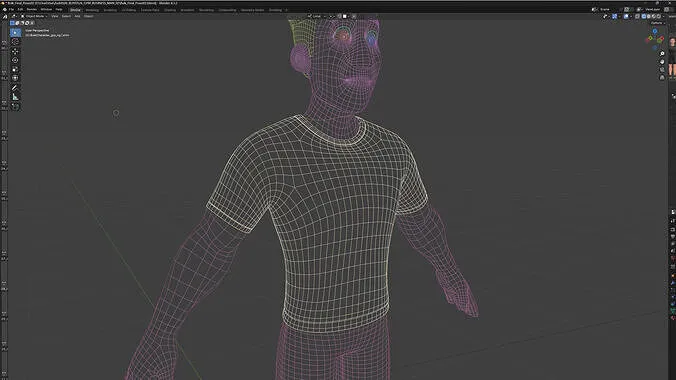Open the File menu
Screen dimensions: 676x380
[11, 9]
